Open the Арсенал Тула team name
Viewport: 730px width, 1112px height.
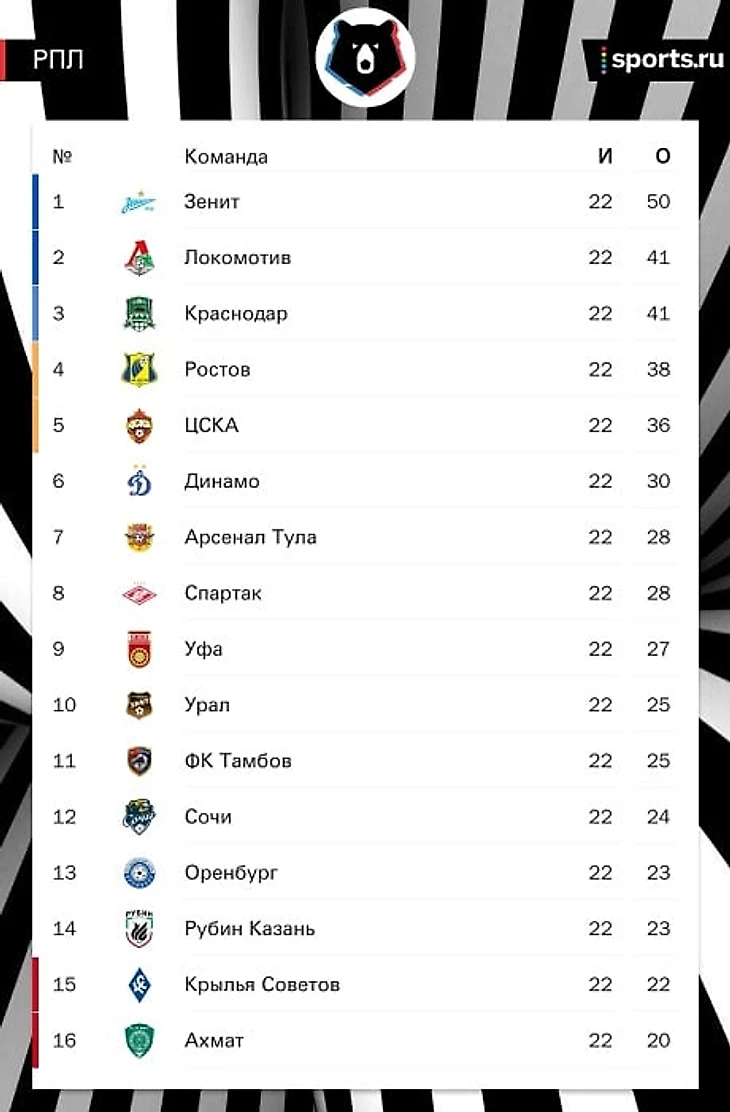click(250, 537)
